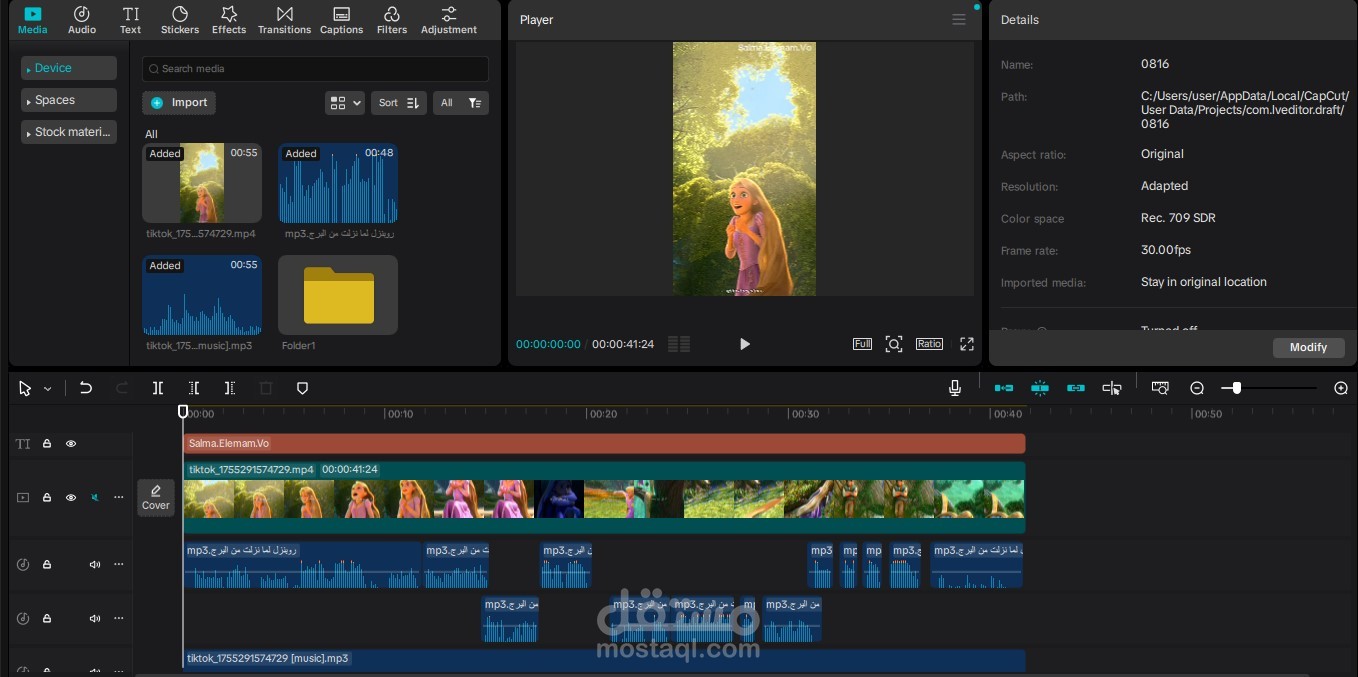Image resolution: width=1358 pixels, height=677 pixels.
Task: Open the Media tab
Action: tap(33, 20)
